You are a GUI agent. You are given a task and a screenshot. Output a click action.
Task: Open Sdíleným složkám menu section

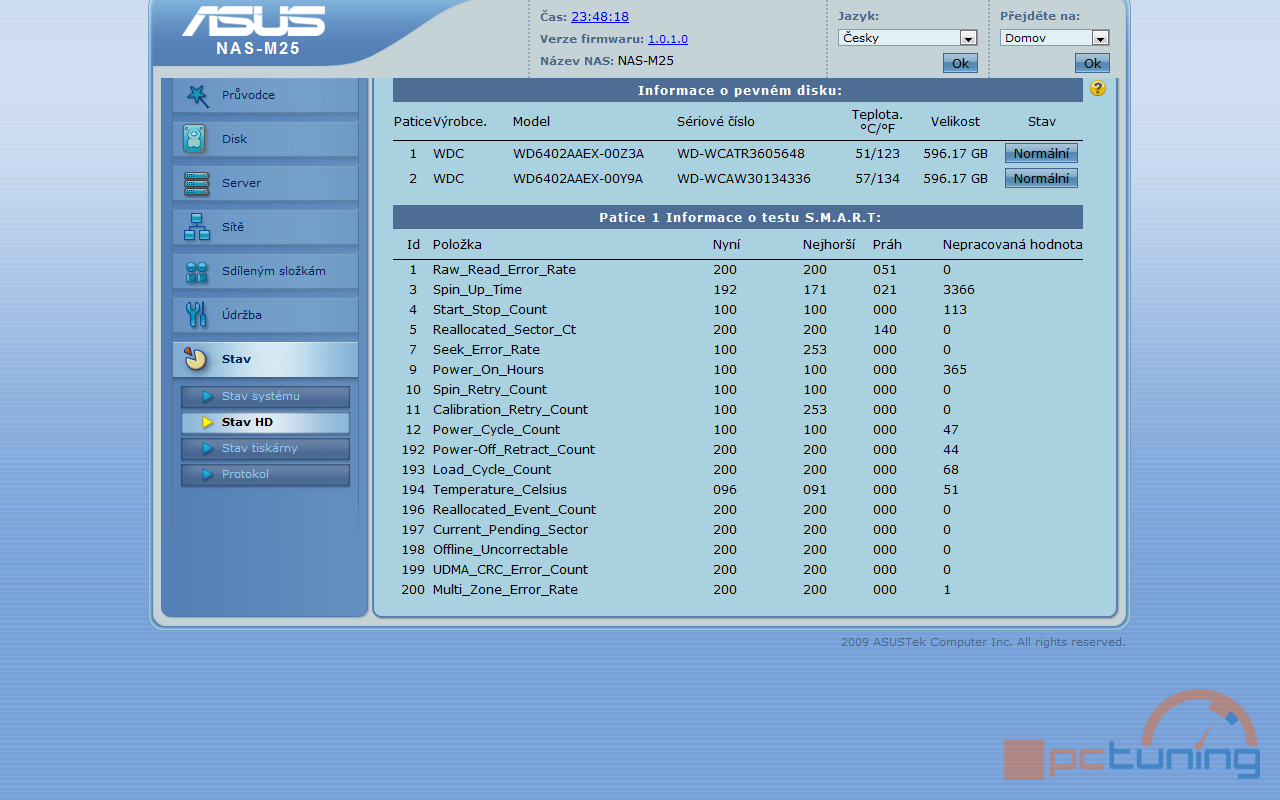pos(265,271)
